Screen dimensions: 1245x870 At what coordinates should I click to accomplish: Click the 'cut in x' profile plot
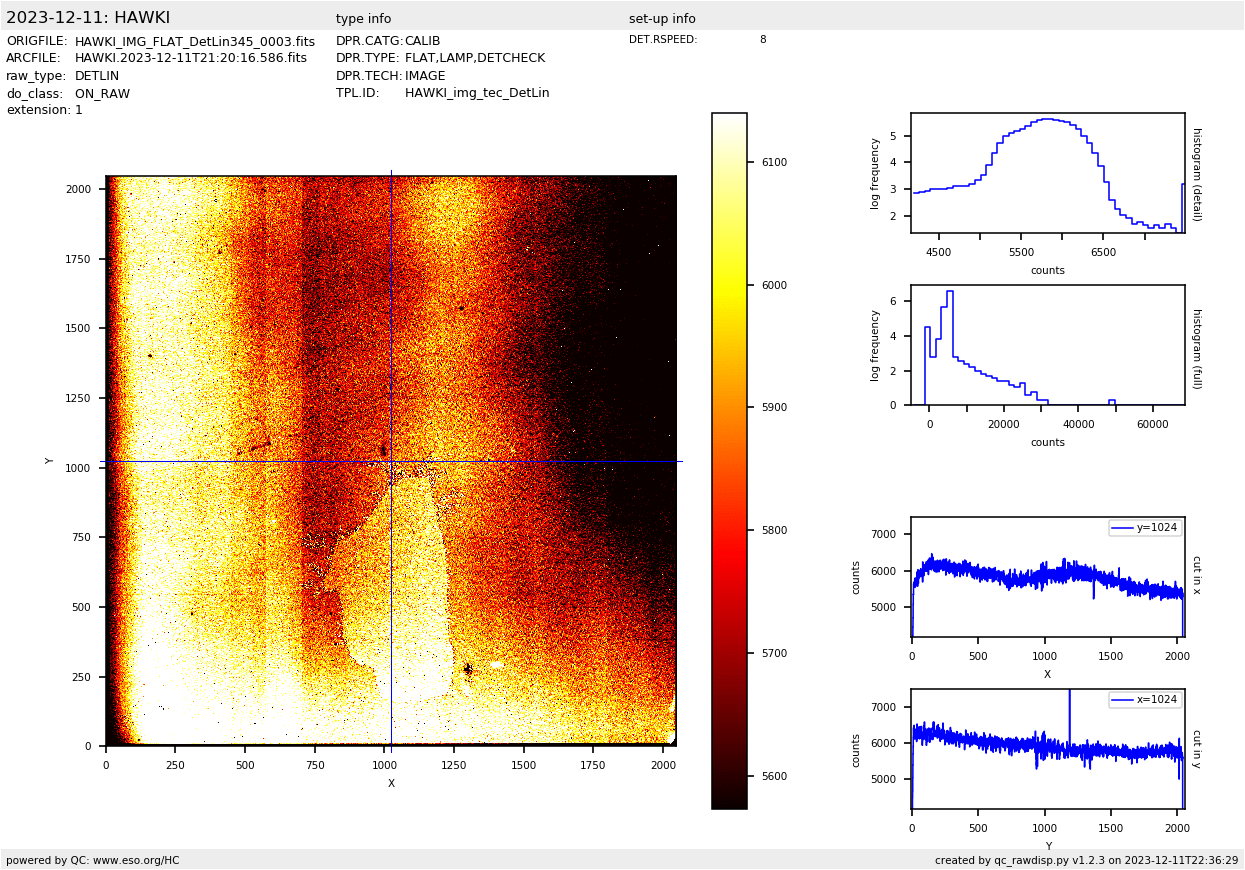click(x=1047, y=577)
